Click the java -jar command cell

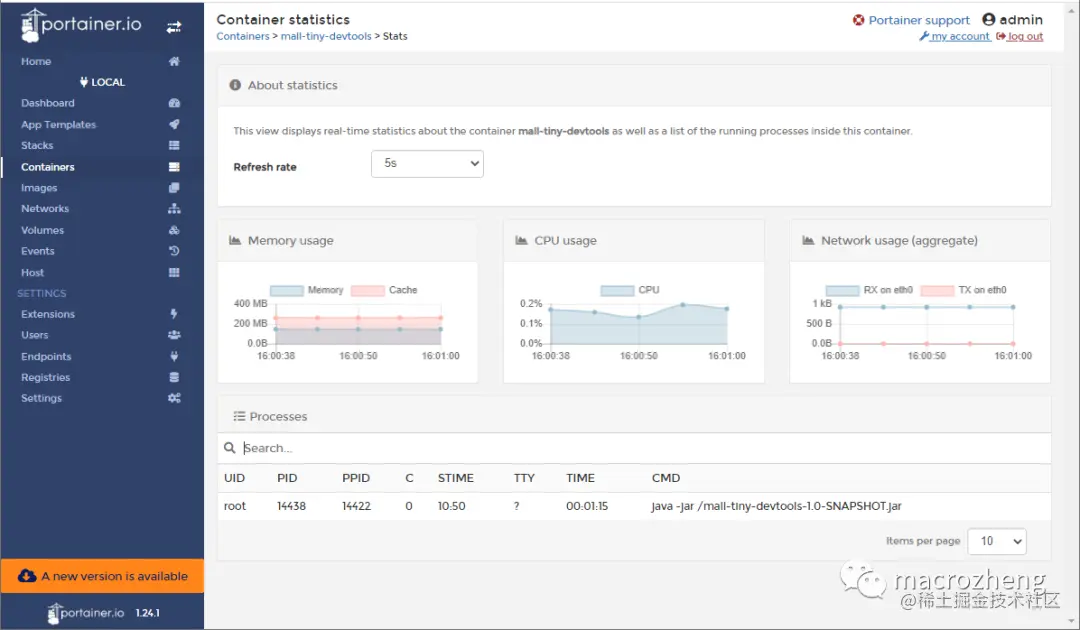coord(776,506)
